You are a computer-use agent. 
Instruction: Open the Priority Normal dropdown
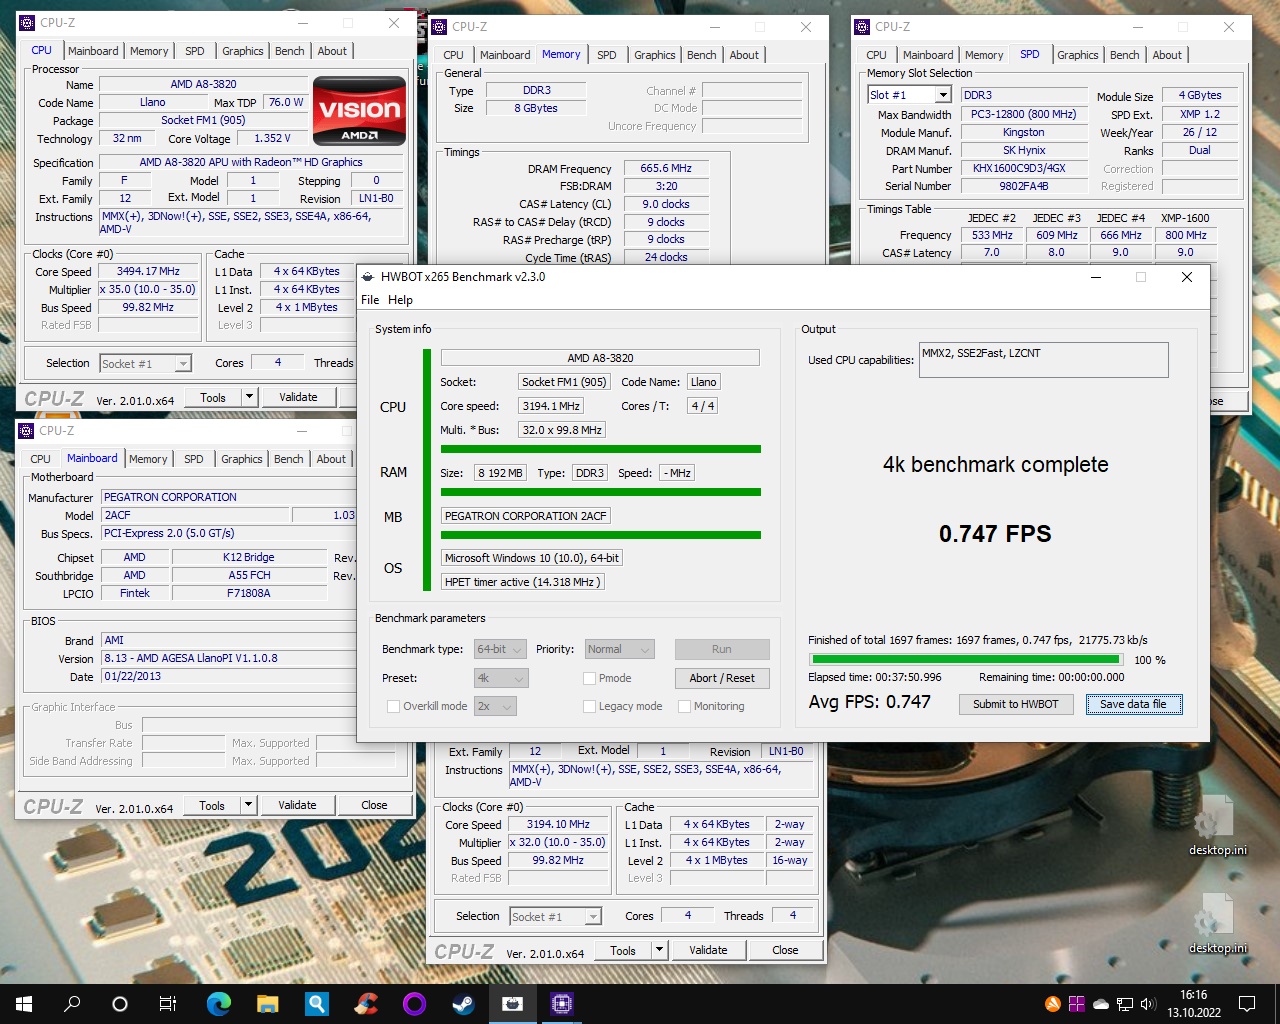(x=619, y=649)
